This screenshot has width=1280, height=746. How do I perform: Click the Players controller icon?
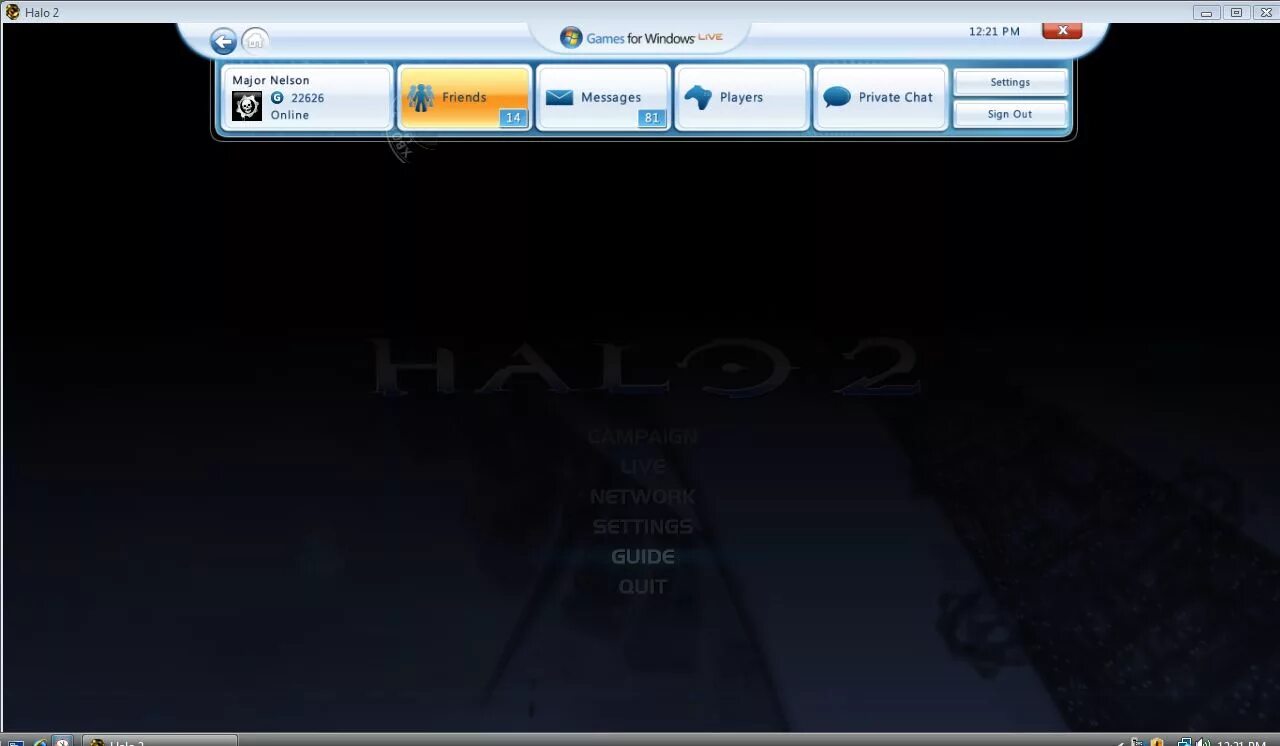698,97
